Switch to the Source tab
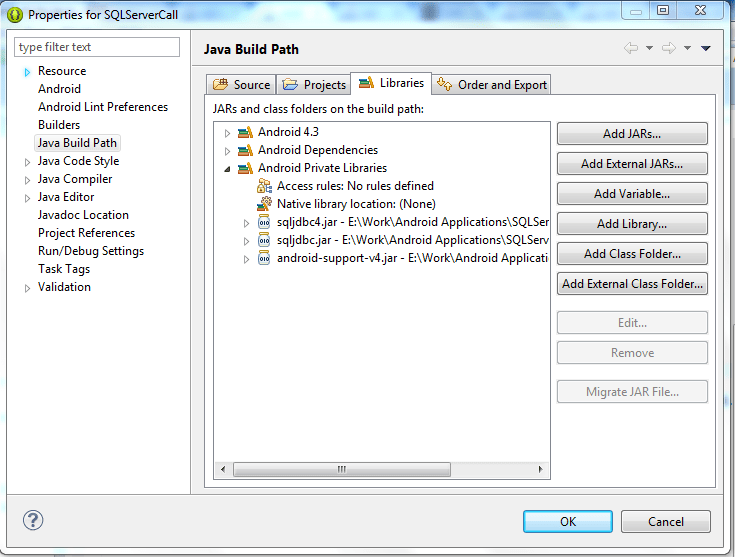This screenshot has height=557, width=735. (x=241, y=84)
